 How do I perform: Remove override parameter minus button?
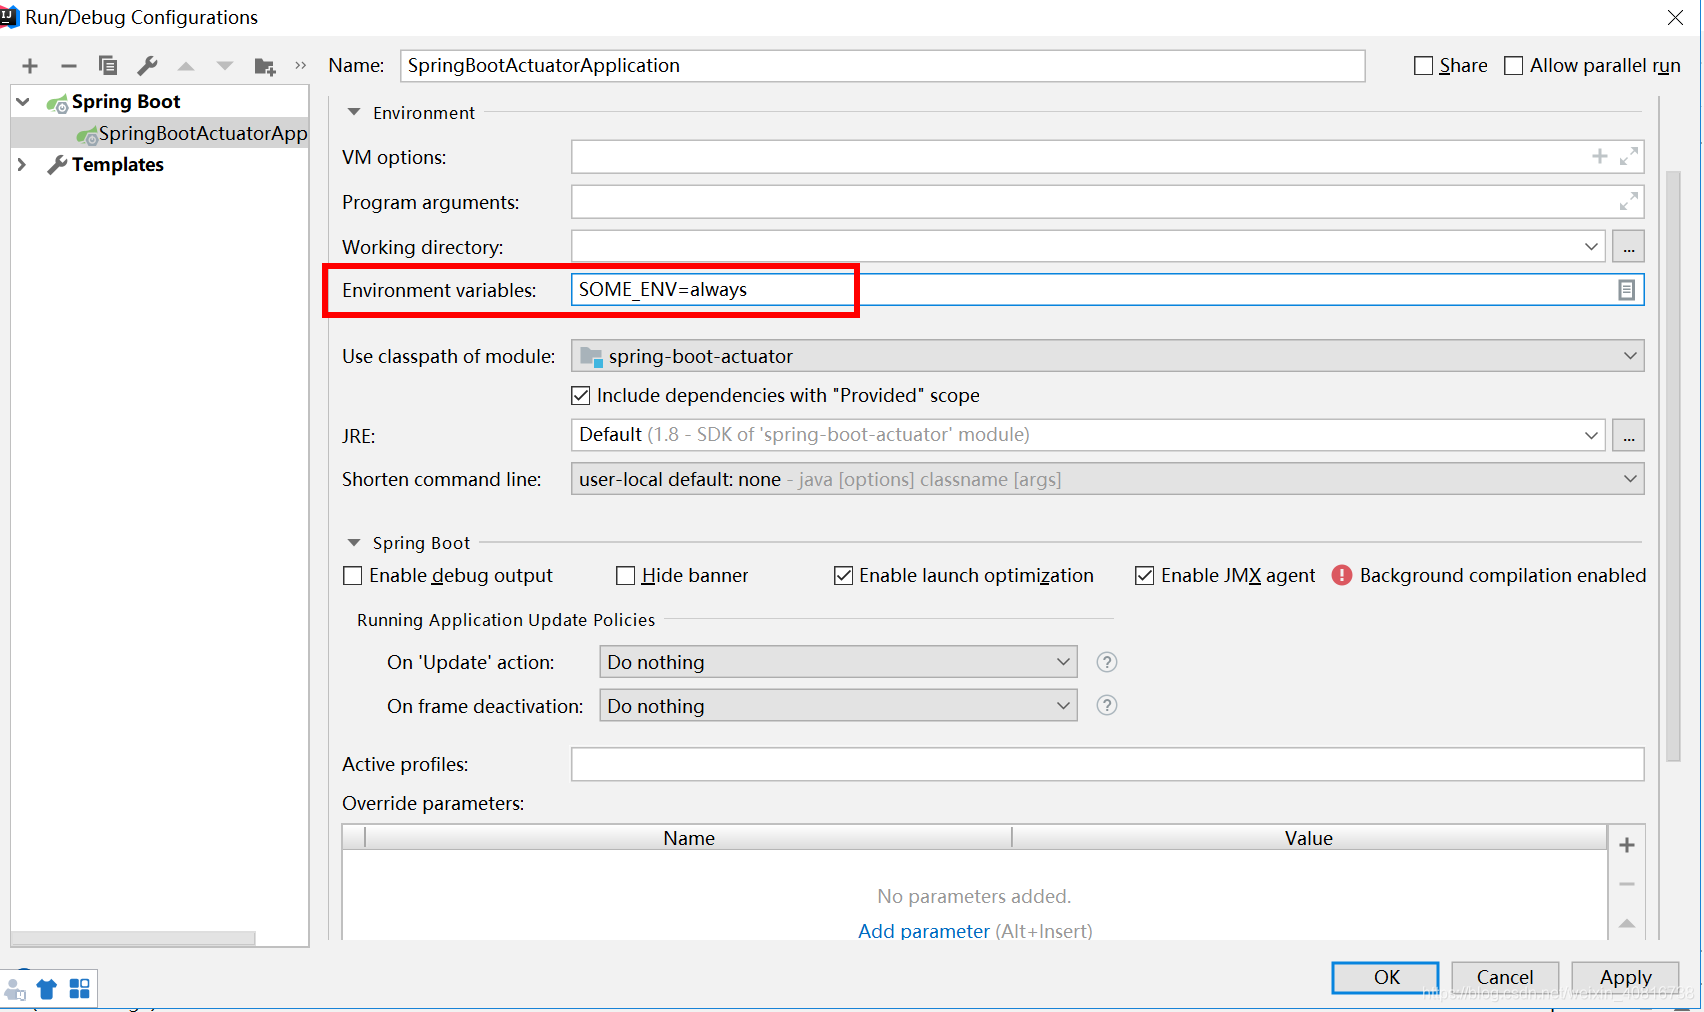click(x=1627, y=885)
